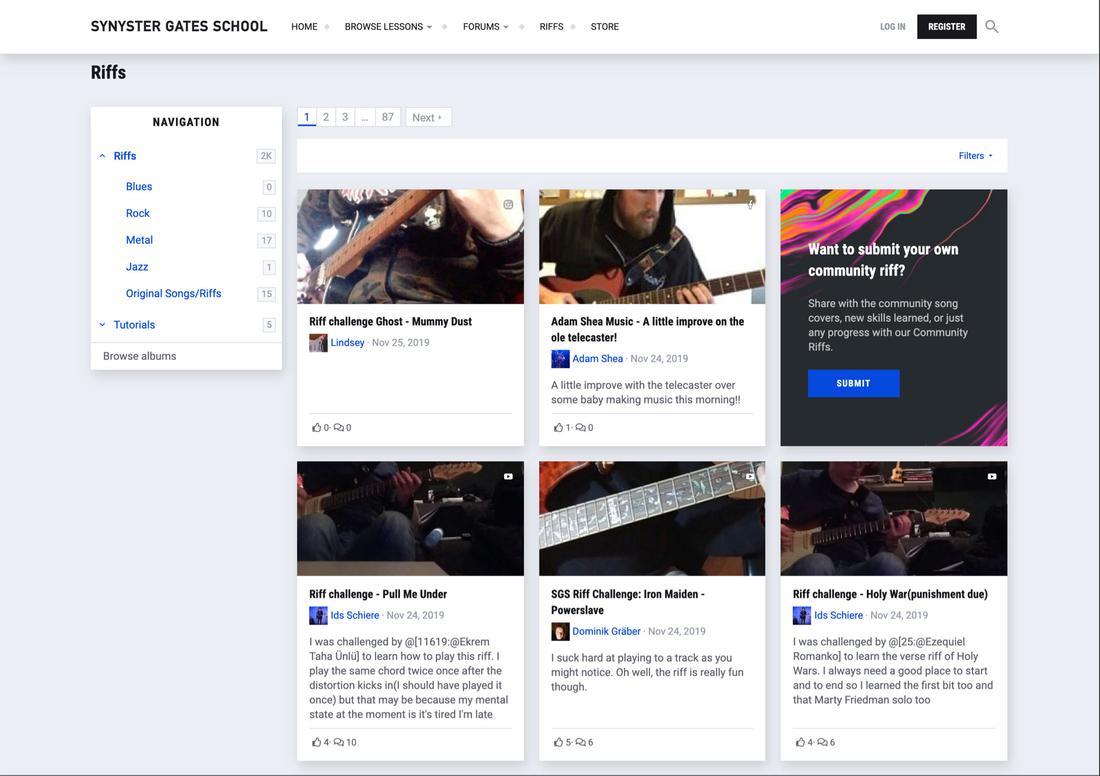This screenshot has width=1100, height=776.
Task: Click comment icon on Holy War post
Action: tap(823, 743)
